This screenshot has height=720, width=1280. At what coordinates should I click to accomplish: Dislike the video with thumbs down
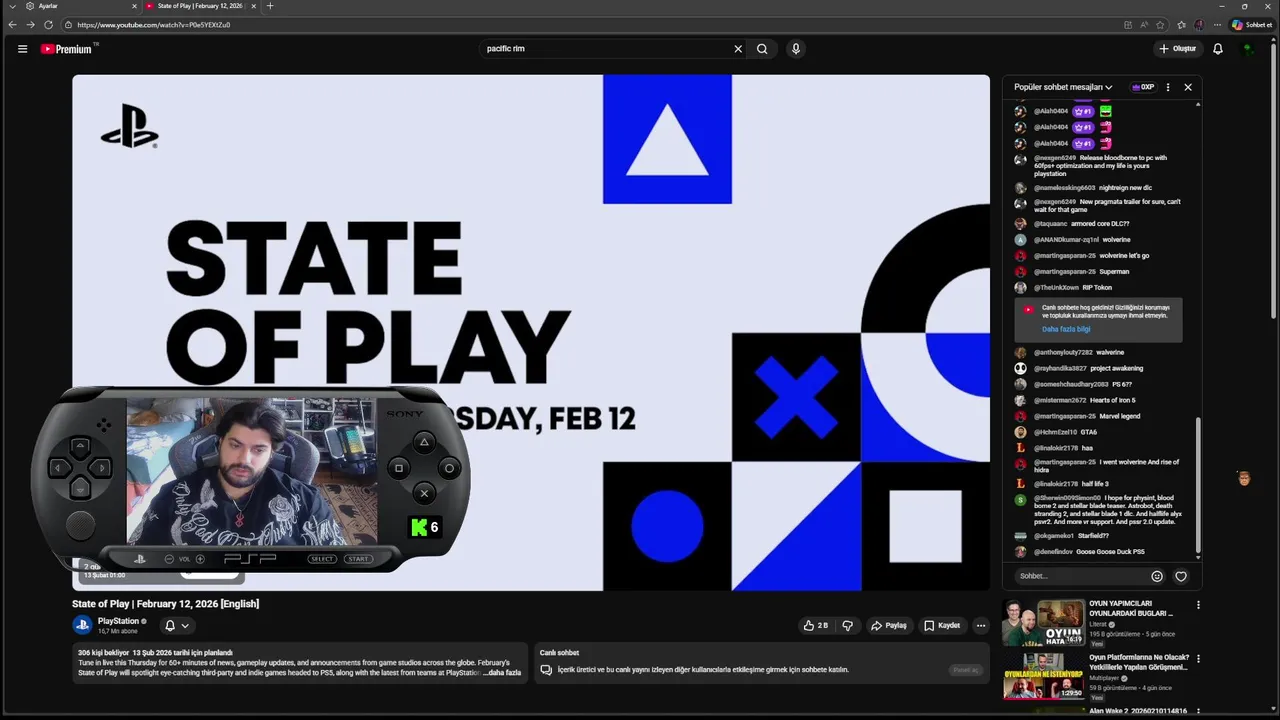(847, 625)
